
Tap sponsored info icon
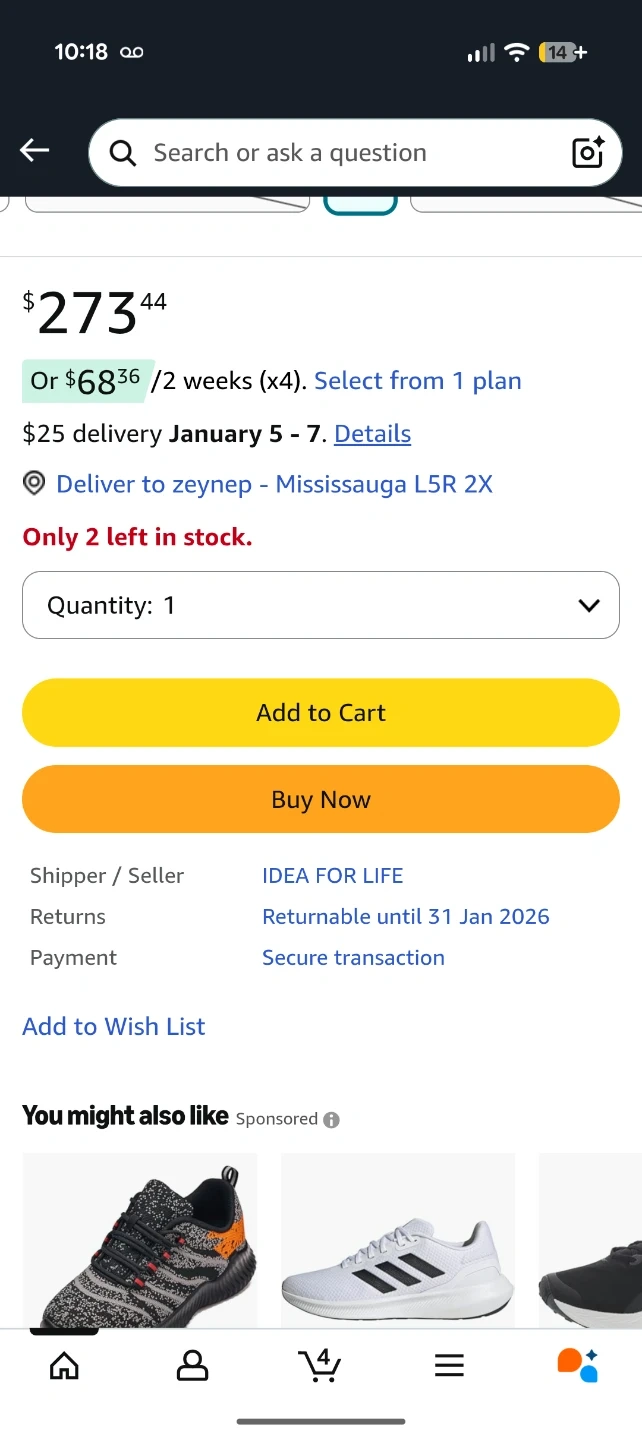click(331, 1120)
